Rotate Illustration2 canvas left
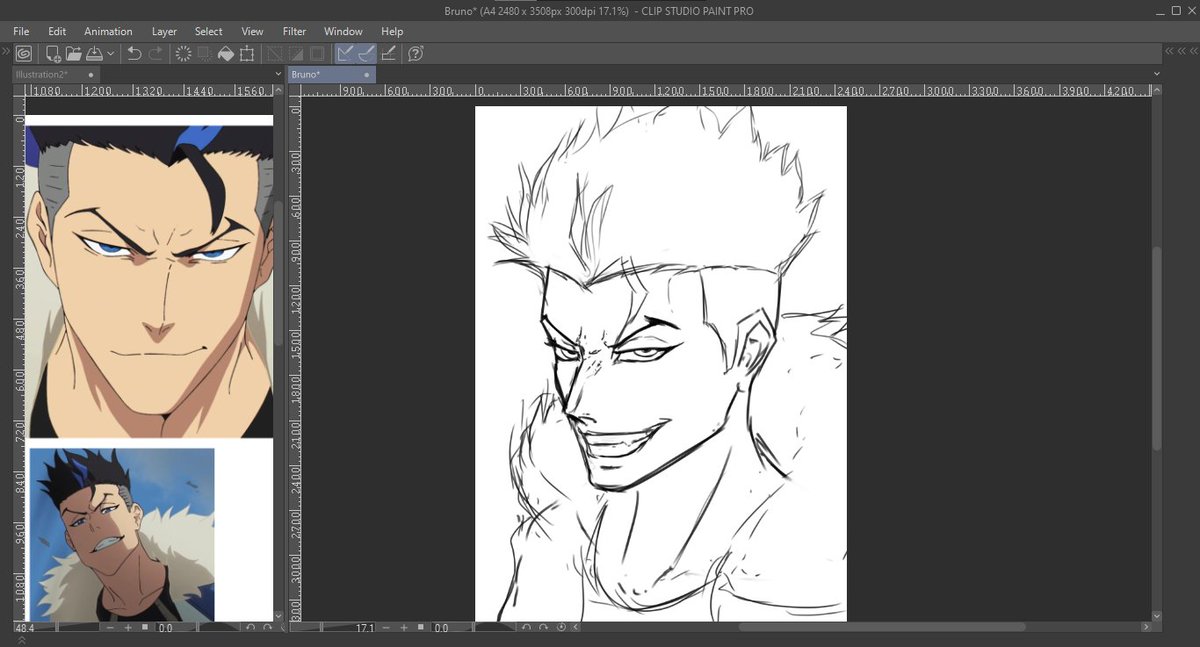 [250, 628]
